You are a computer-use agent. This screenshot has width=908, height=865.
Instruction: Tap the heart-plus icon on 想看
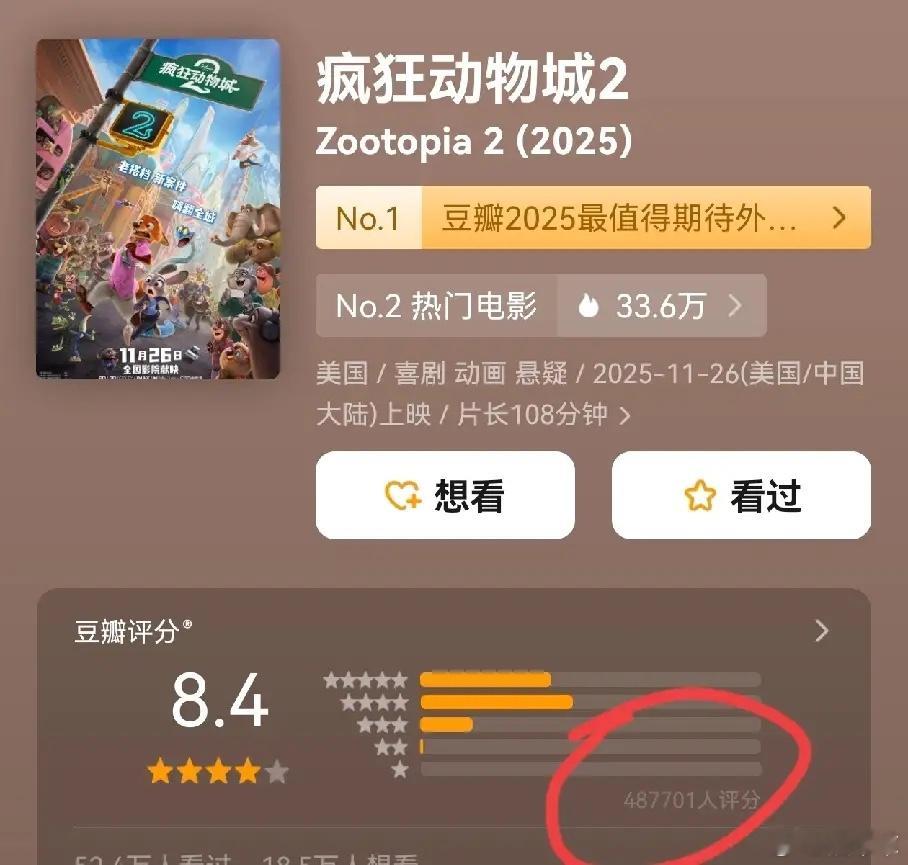[x=403, y=495]
